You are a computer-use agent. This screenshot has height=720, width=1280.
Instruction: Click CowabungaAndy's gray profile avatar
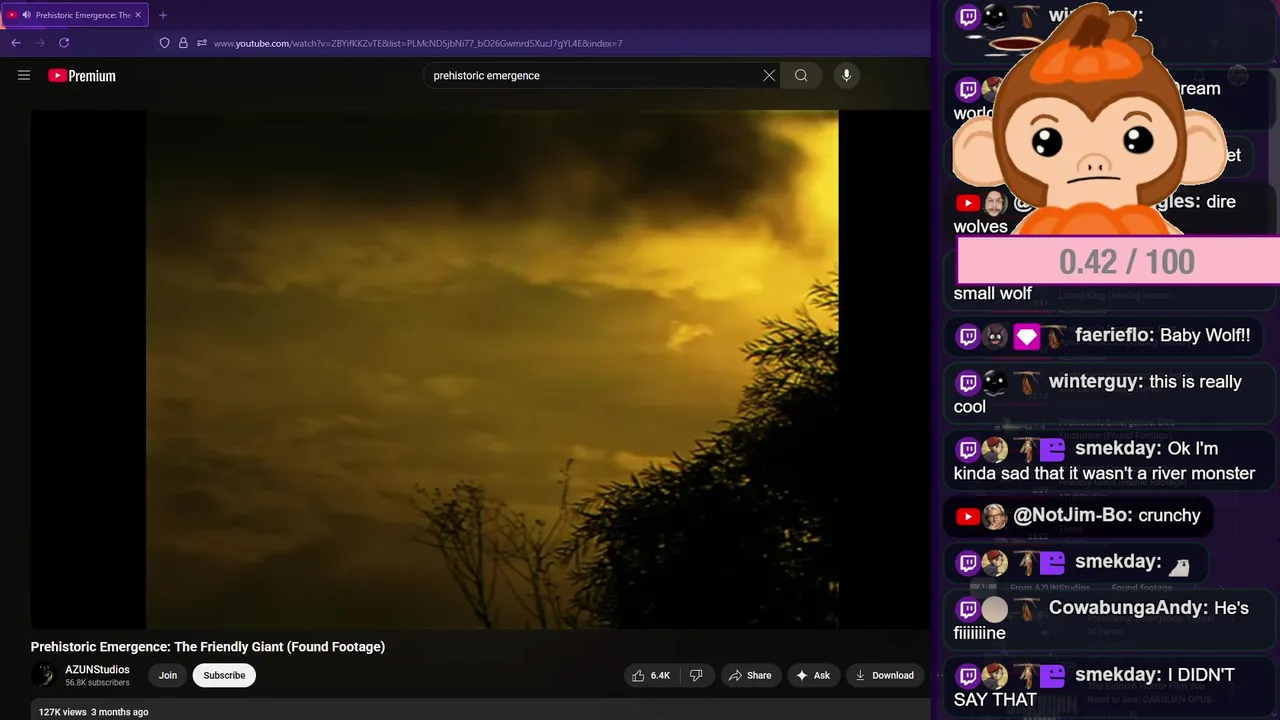(994, 609)
